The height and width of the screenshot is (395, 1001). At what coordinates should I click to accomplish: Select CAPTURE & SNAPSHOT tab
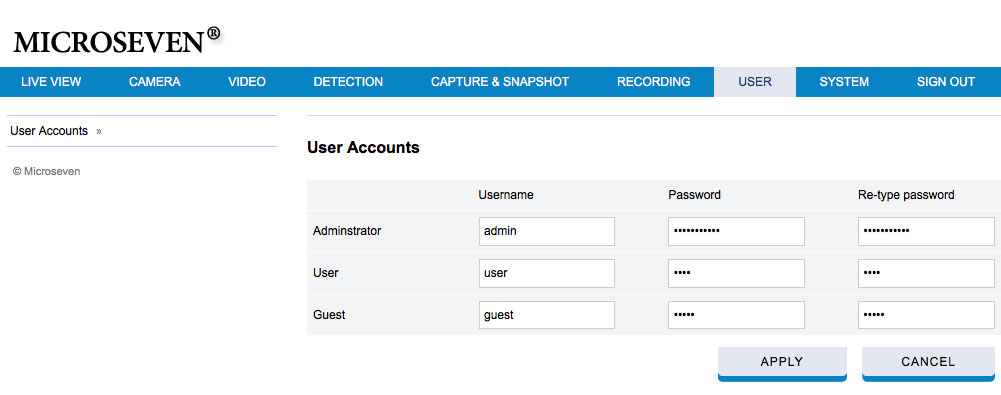click(500, 82)
